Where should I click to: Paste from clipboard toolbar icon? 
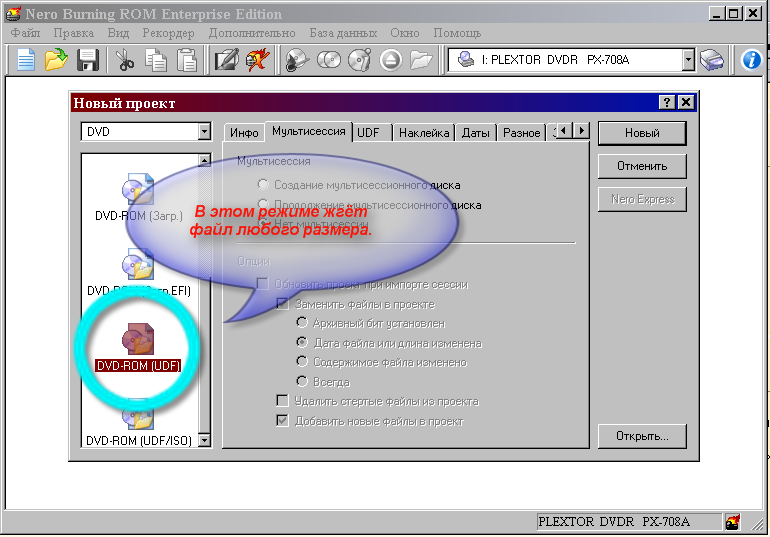pos(187,60)
